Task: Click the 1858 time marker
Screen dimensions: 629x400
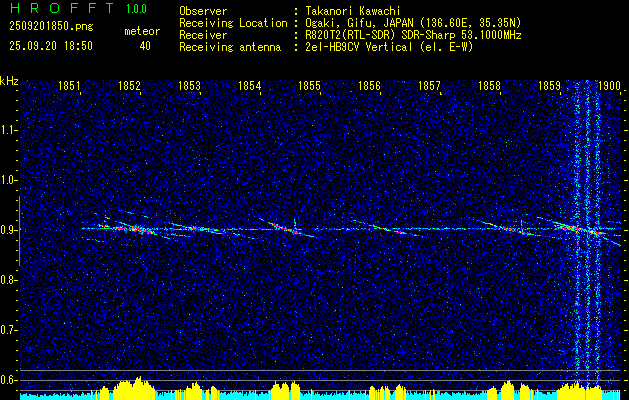Action: (489, 85)
